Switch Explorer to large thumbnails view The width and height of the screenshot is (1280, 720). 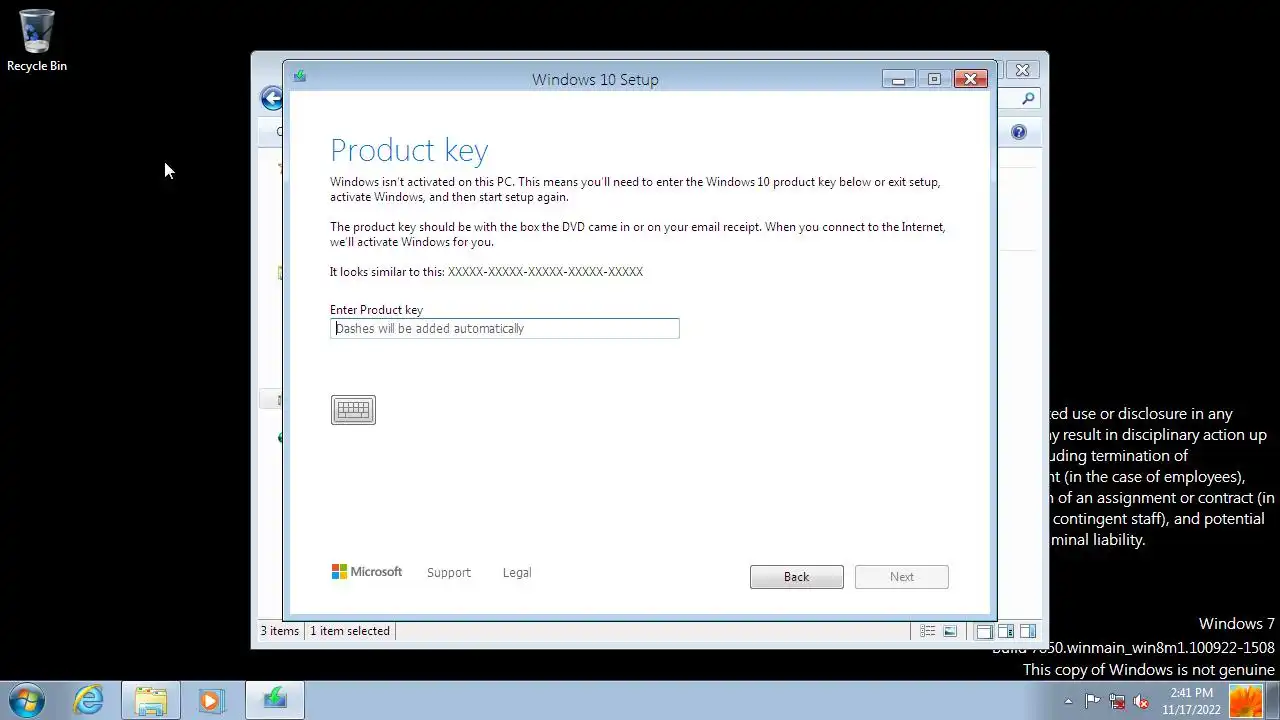(x=950, y=631)
